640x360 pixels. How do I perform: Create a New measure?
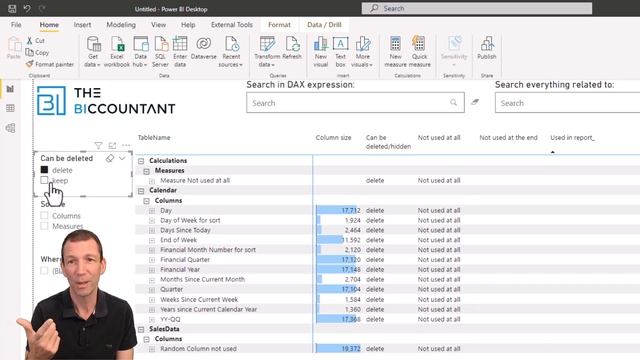coord(395,51)
